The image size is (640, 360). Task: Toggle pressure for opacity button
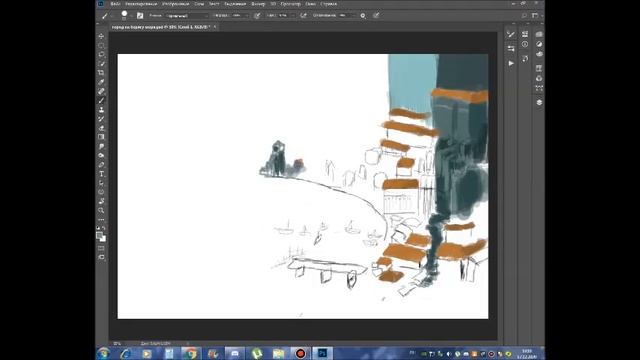[257, 16]
